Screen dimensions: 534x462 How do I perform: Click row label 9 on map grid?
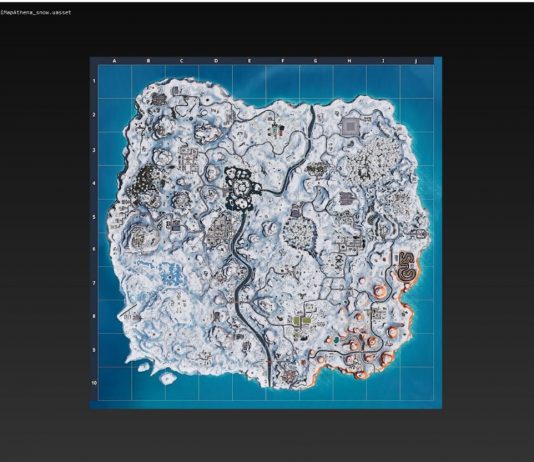coord(94,350)
